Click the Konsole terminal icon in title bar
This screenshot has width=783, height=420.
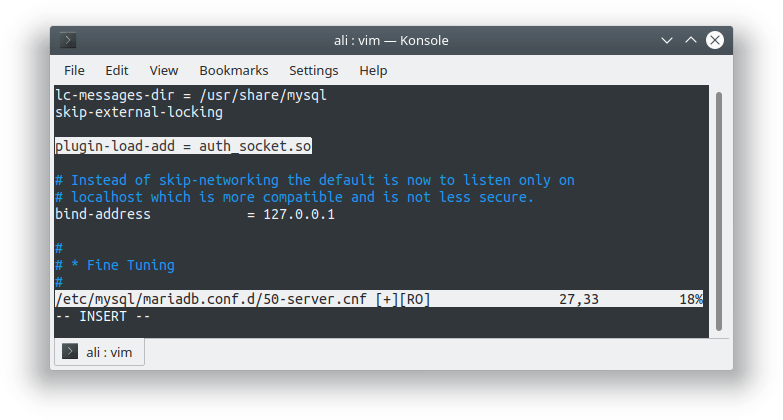67,41
